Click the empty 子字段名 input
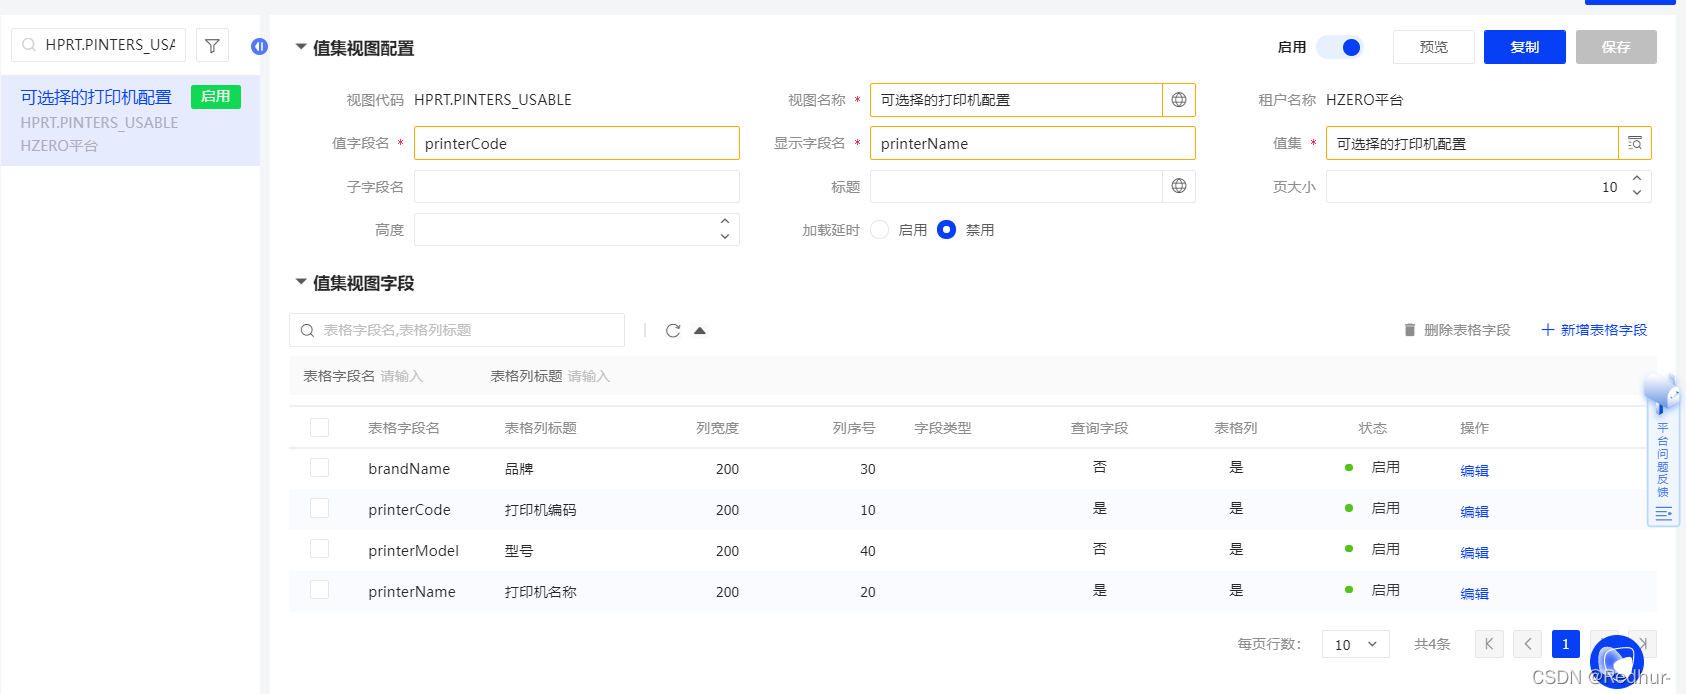Viewport: 1686px width, 694px height. tap(577, 186)
